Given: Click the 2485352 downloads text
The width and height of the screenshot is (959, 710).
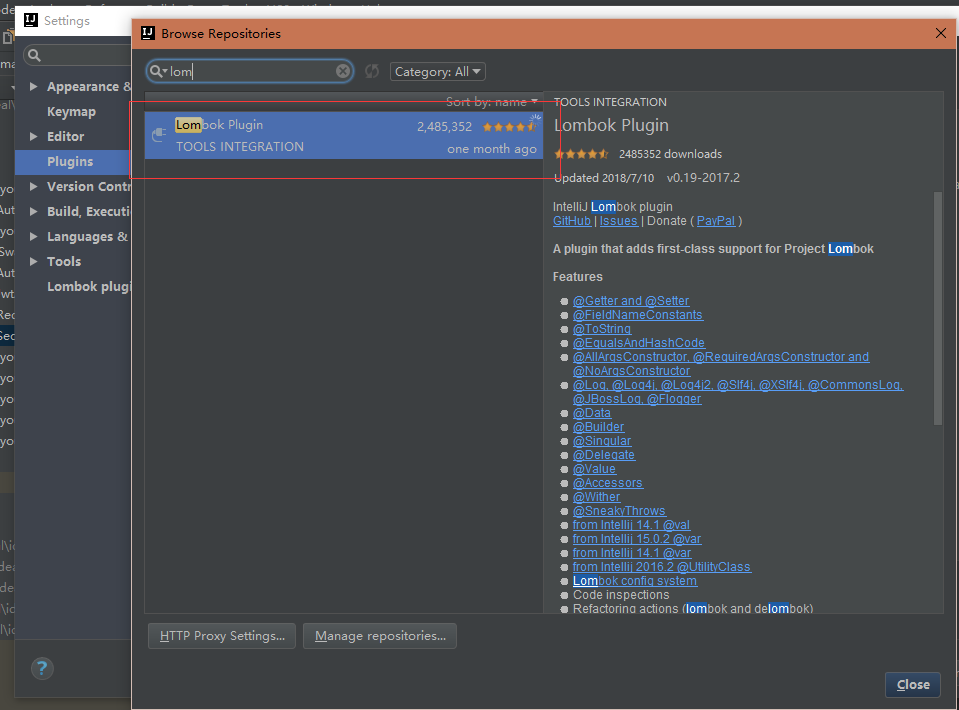Looking at the screenshot, I should [x=670, y=154].
